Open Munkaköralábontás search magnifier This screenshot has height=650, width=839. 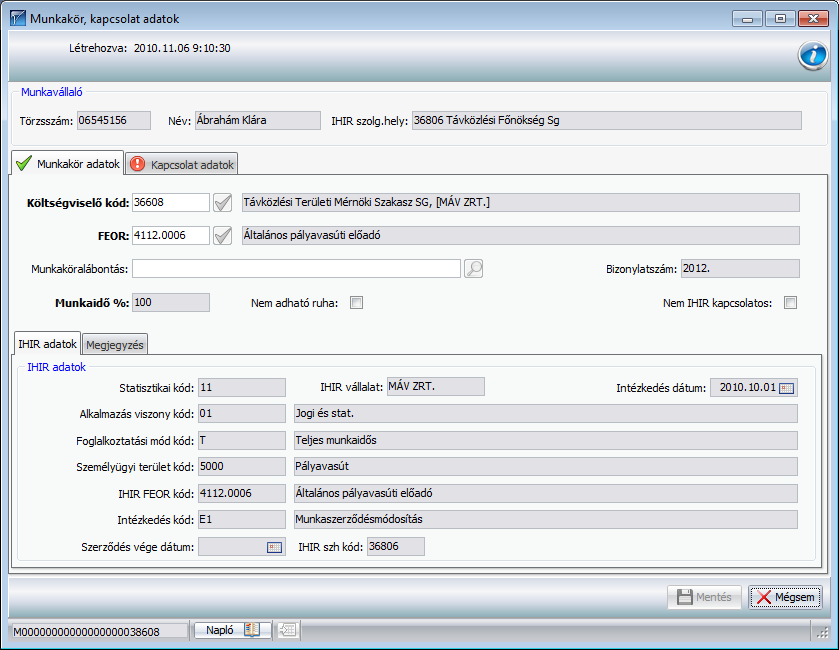pyautogui.click(x=474, y=269)
